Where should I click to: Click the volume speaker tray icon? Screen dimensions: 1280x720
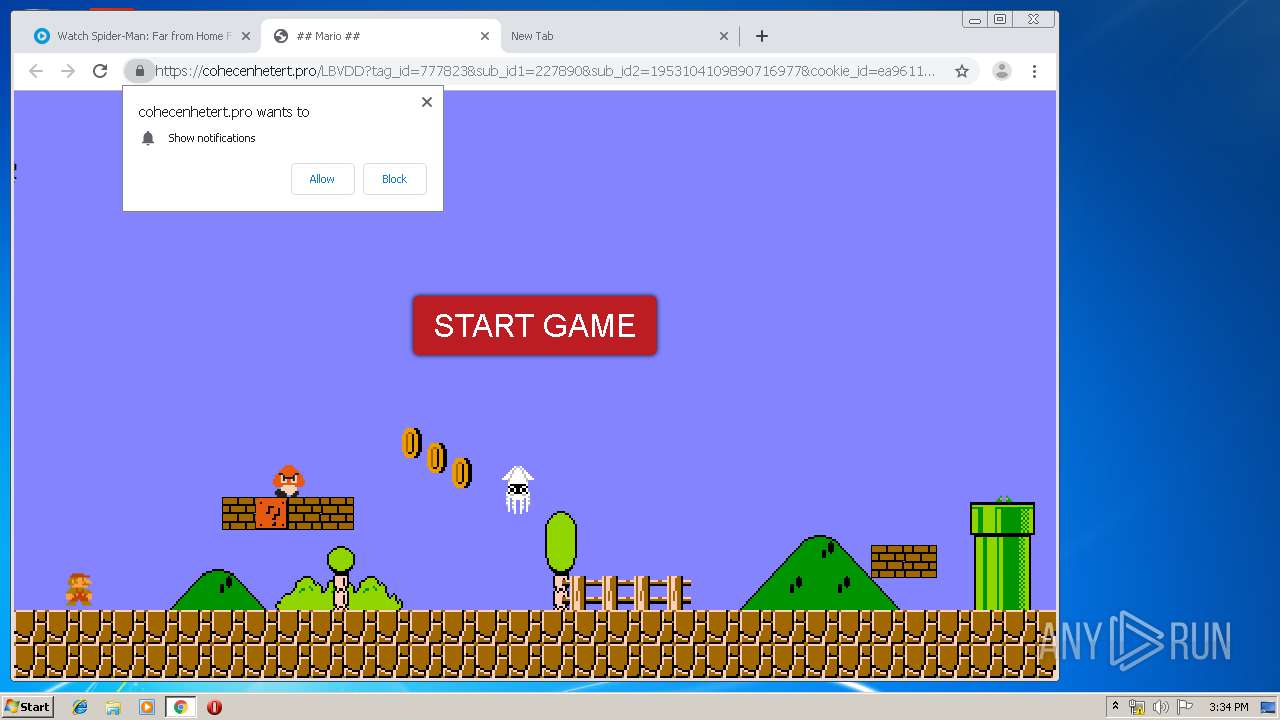click(x=1160, y=707)
